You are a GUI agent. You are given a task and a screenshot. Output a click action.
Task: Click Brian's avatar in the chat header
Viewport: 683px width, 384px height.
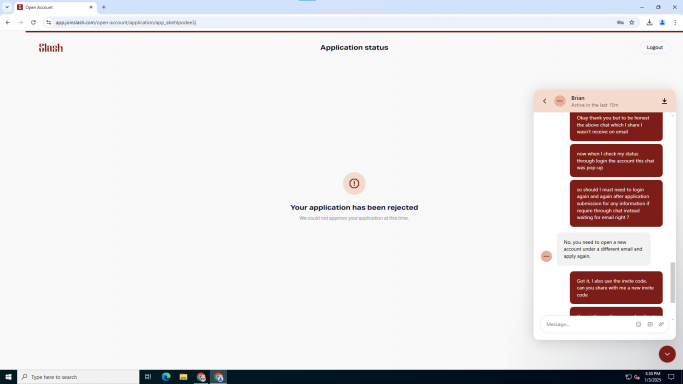point(560,101)
